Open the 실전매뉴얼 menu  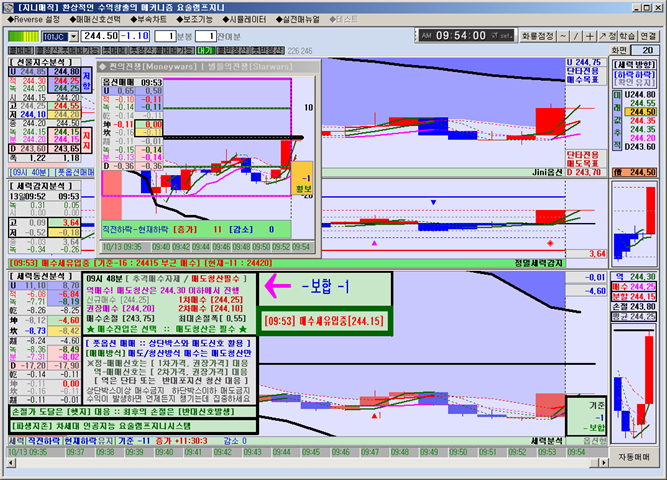click(297, 20)
